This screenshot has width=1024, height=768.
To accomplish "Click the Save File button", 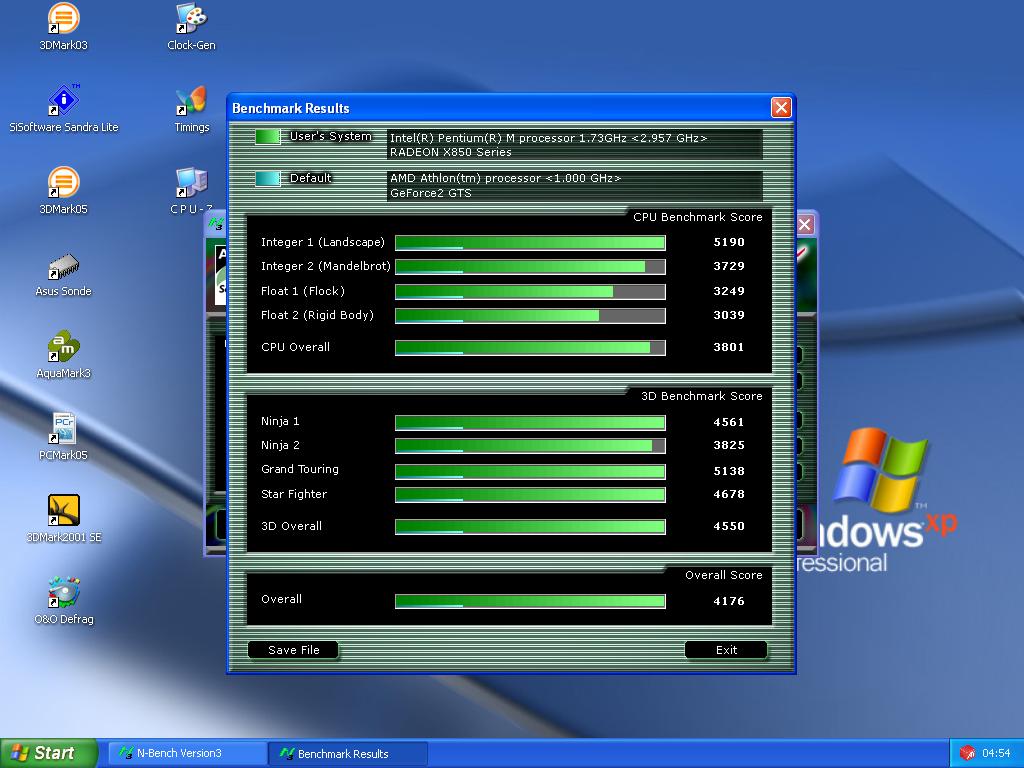I will (x=293, y=650).
